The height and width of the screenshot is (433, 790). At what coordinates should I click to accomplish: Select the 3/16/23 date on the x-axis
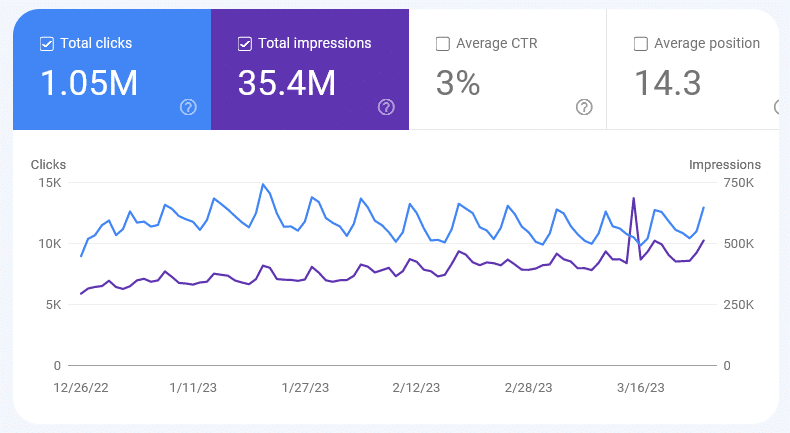point(640,386)
